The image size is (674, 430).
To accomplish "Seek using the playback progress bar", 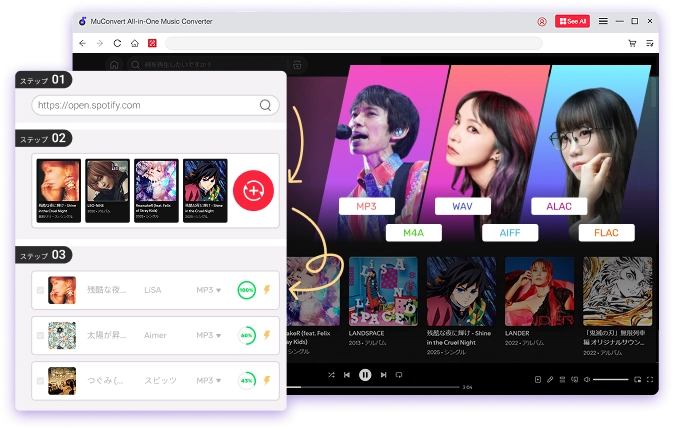I will click(373, 387).
